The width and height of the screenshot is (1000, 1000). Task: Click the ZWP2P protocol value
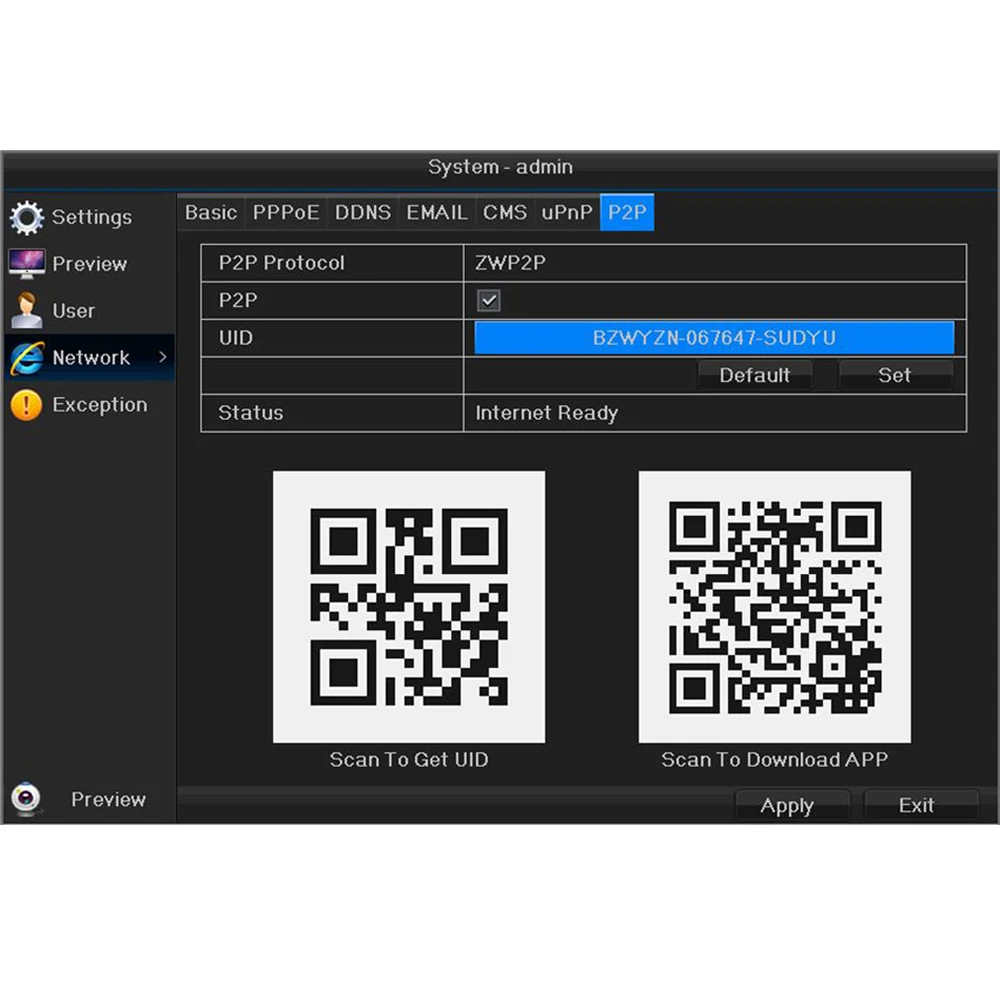coord(510,263)
